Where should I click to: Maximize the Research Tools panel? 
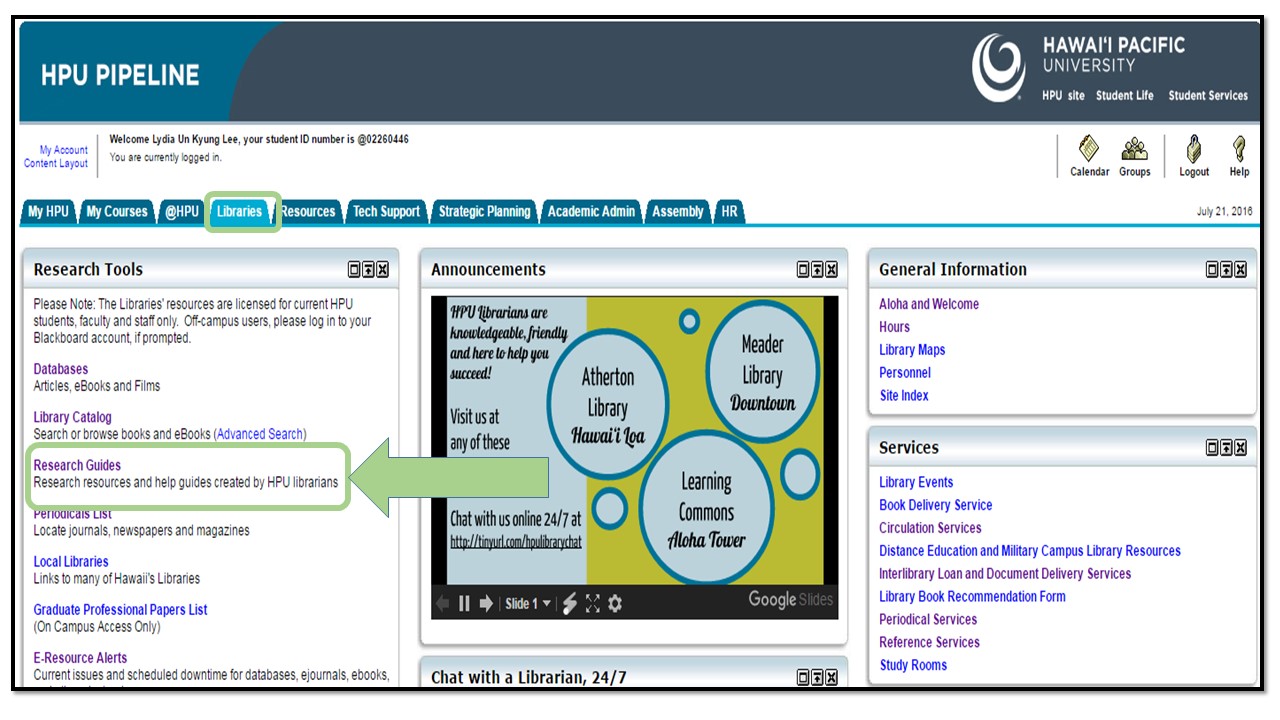click(355, 270)
